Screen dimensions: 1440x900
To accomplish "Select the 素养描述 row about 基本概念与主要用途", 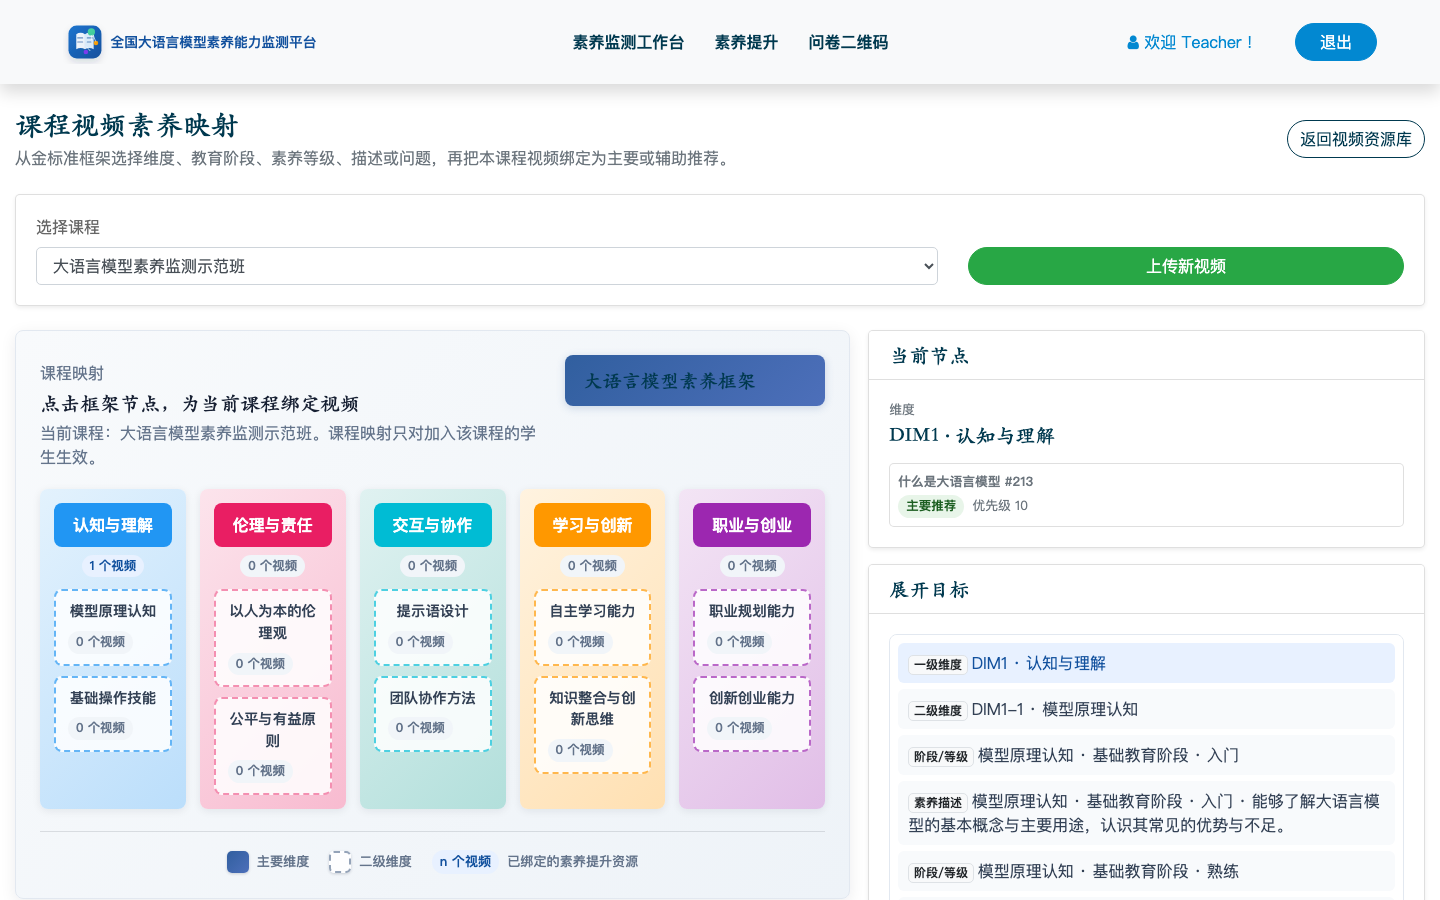I will [x=1146, y=813].
